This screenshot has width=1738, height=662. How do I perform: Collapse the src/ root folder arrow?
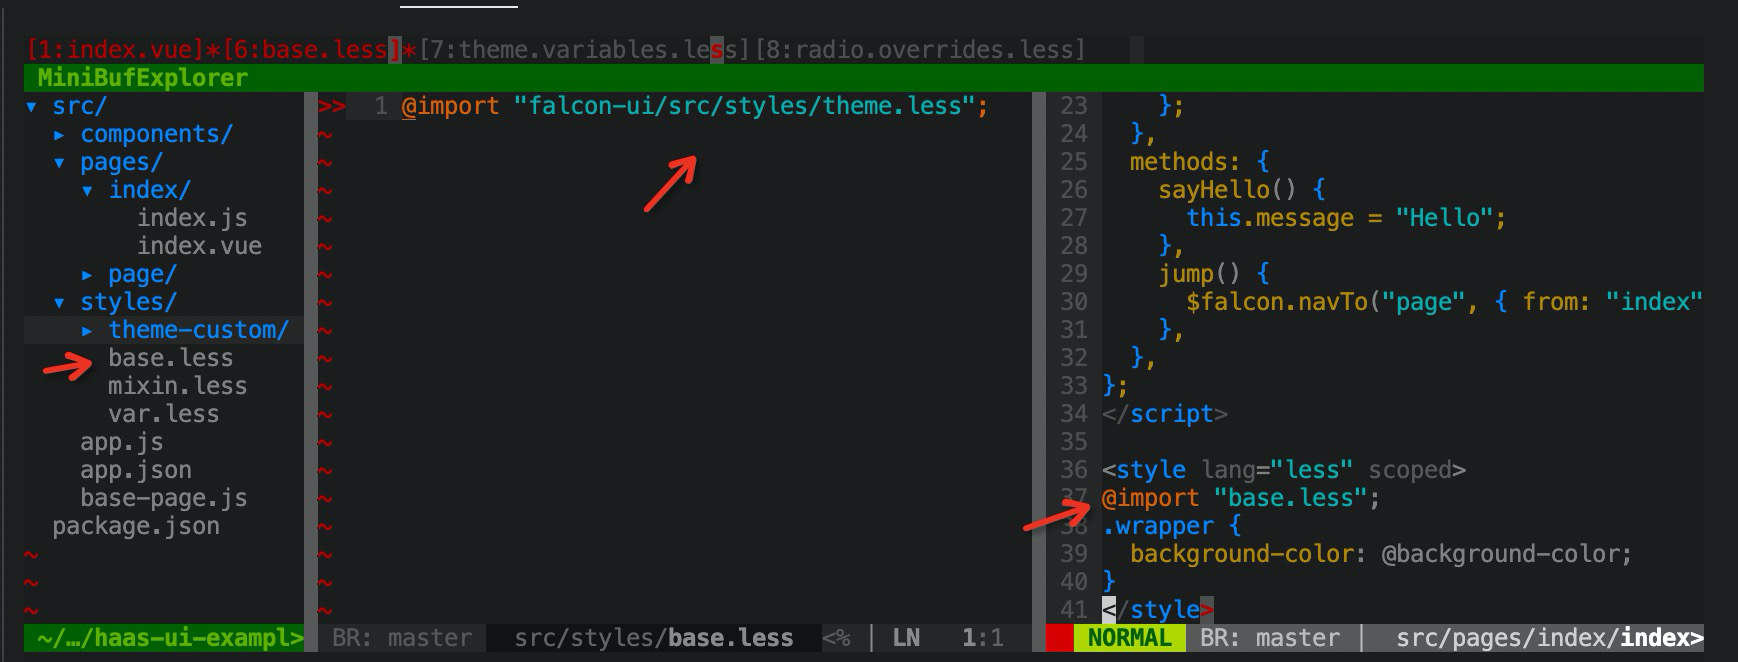click(32, 106)
